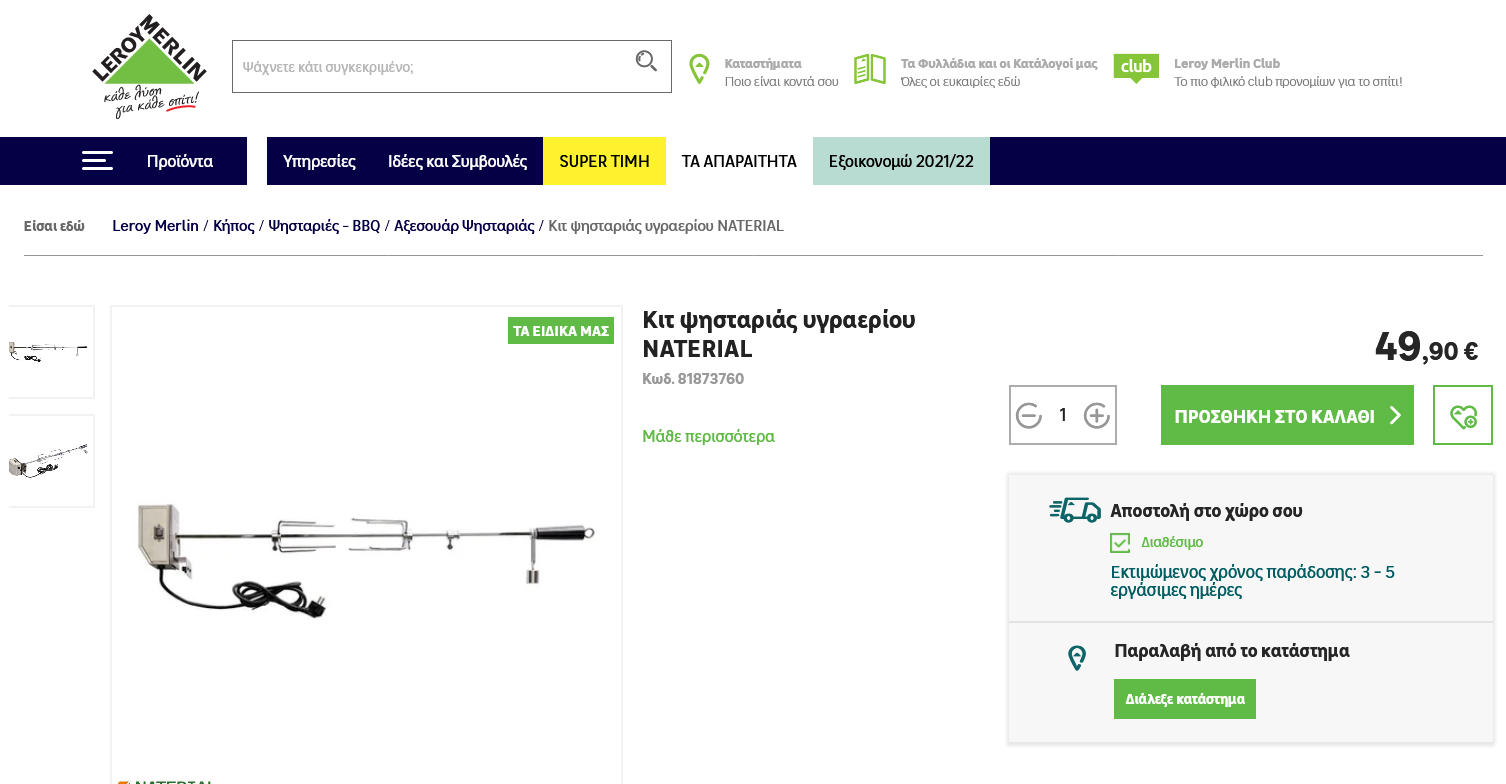The image size is (1506, 784).
Task: Click the store pickup pin icon
Action: 1077,658
